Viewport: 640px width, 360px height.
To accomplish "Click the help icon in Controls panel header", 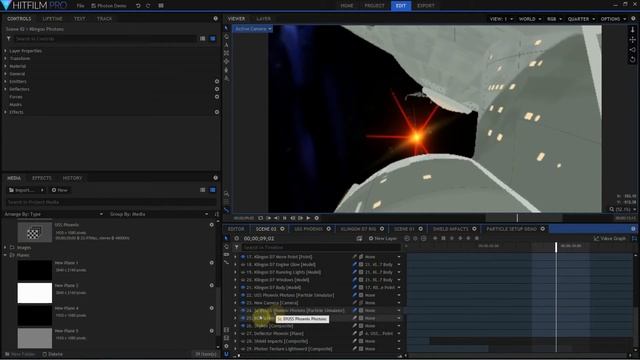I will click(216, 18).
